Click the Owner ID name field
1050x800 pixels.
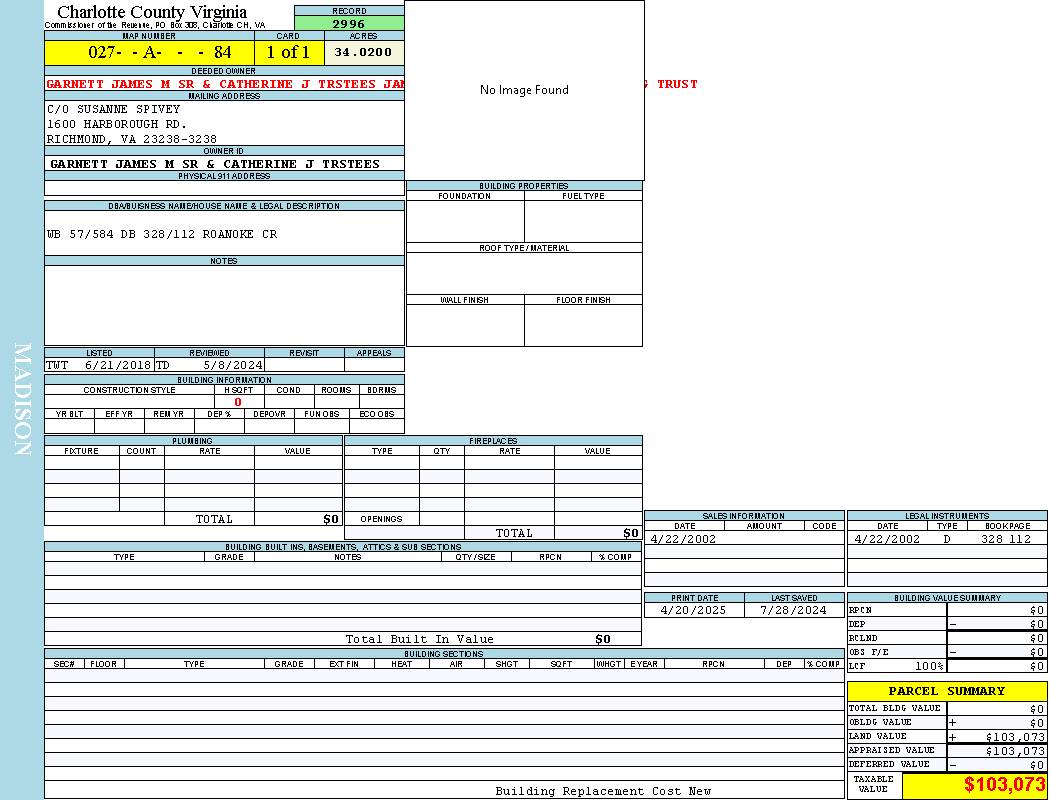pos(215,163)
